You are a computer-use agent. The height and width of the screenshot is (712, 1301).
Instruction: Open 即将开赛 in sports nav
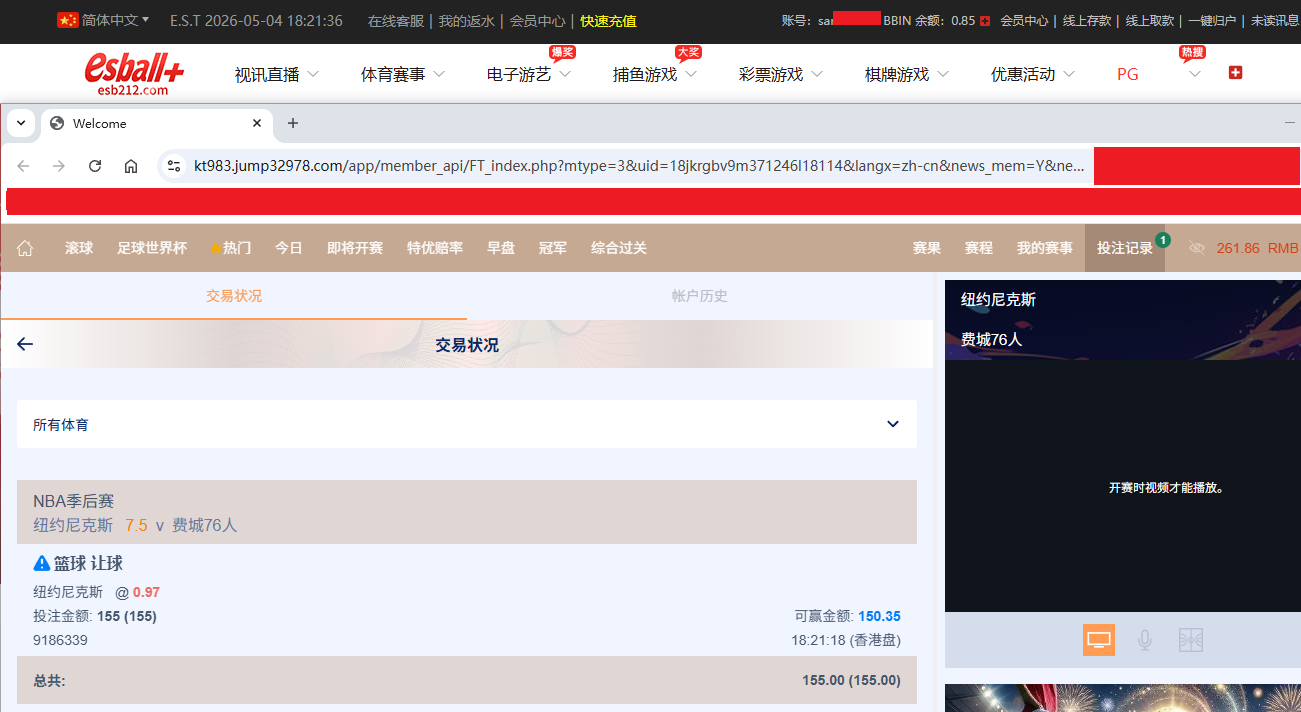pyautogui.click(x=355, y=248)
